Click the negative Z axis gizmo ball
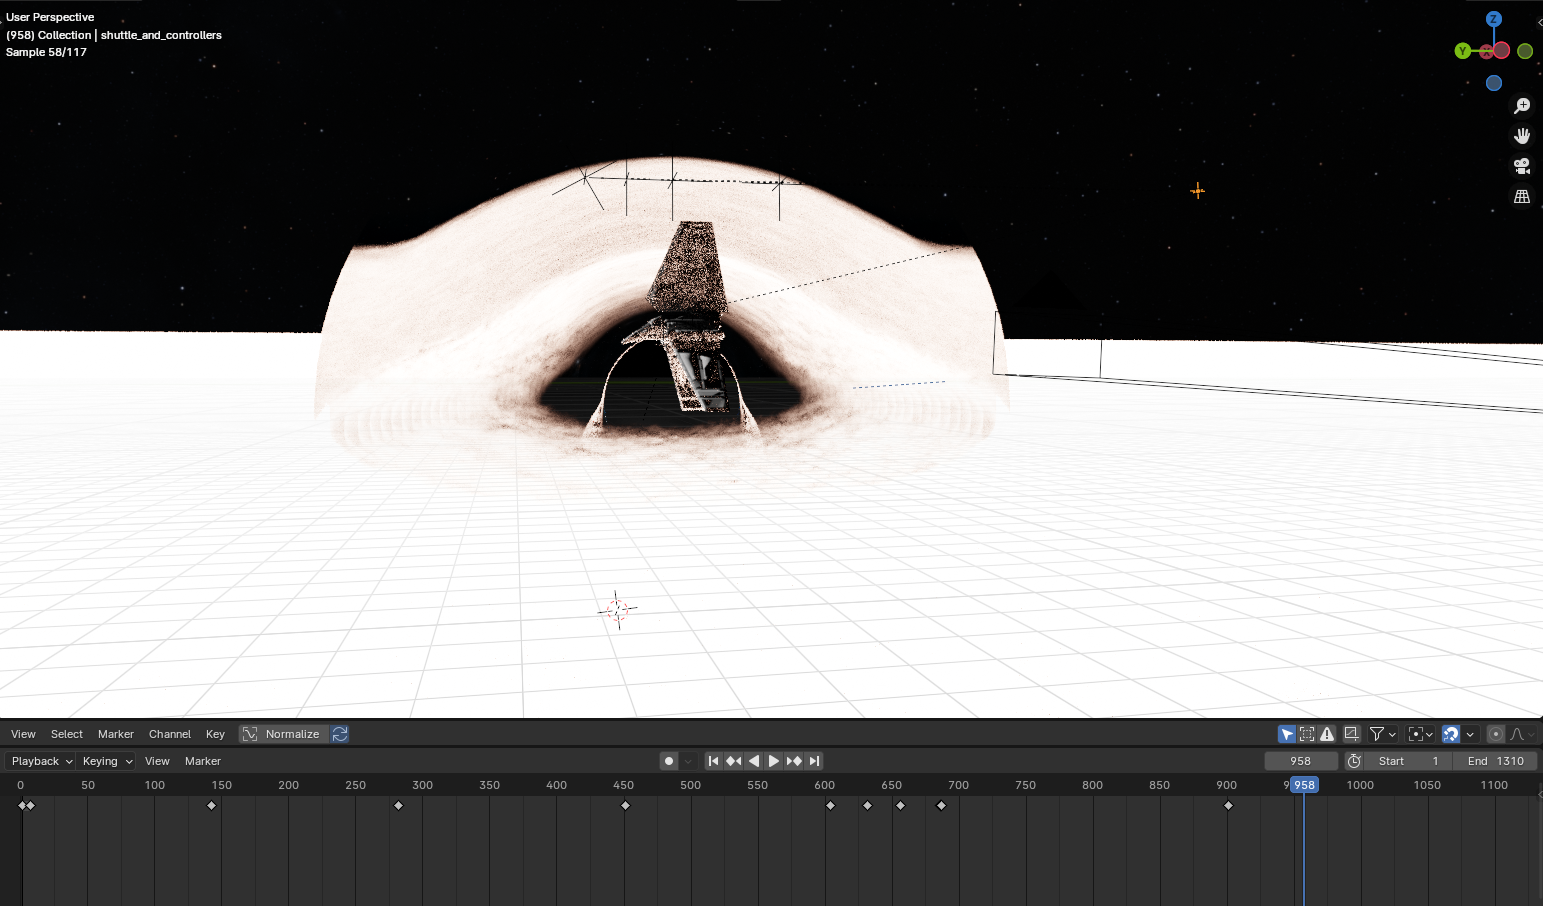 [1494, 83]
